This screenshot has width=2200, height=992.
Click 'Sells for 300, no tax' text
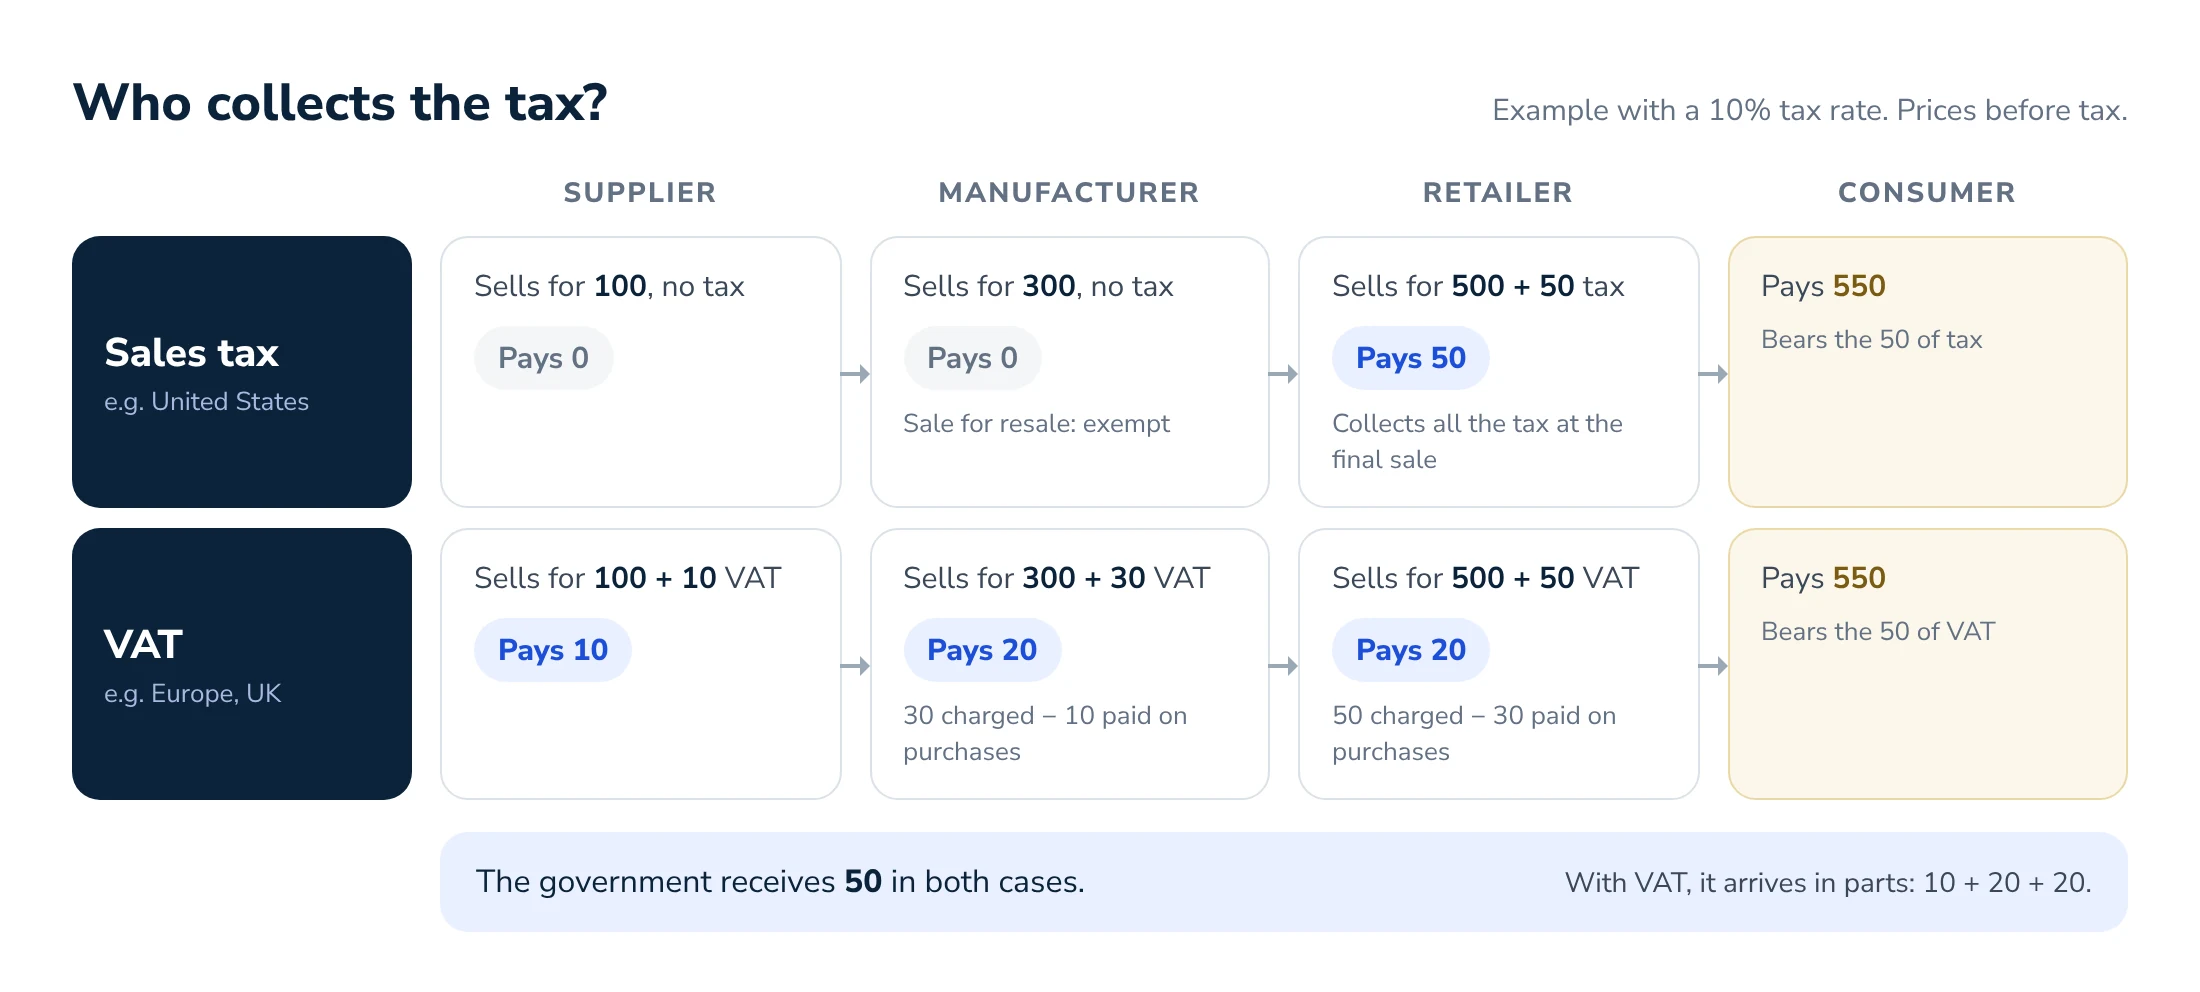[x=1038, y=286]
